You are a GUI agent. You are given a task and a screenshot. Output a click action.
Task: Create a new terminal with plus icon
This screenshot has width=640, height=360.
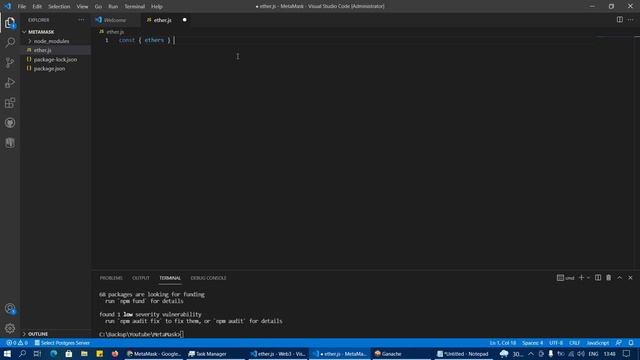pyautogui.click(x=581, y=278)
